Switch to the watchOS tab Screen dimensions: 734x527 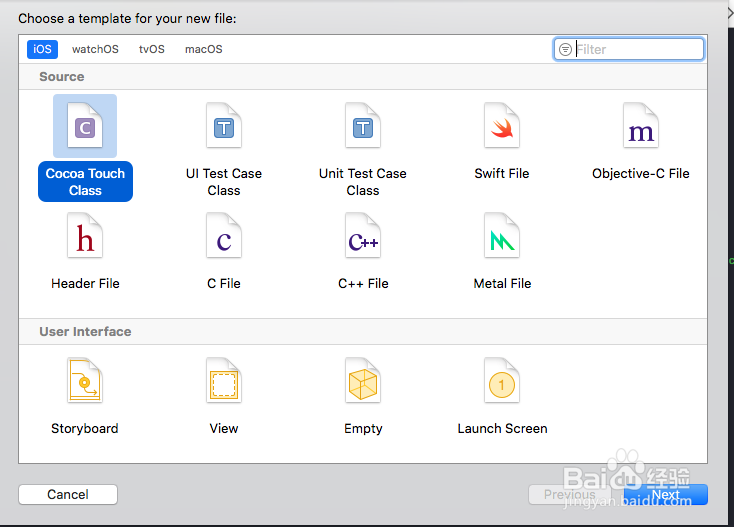click(x=95, y=49)
